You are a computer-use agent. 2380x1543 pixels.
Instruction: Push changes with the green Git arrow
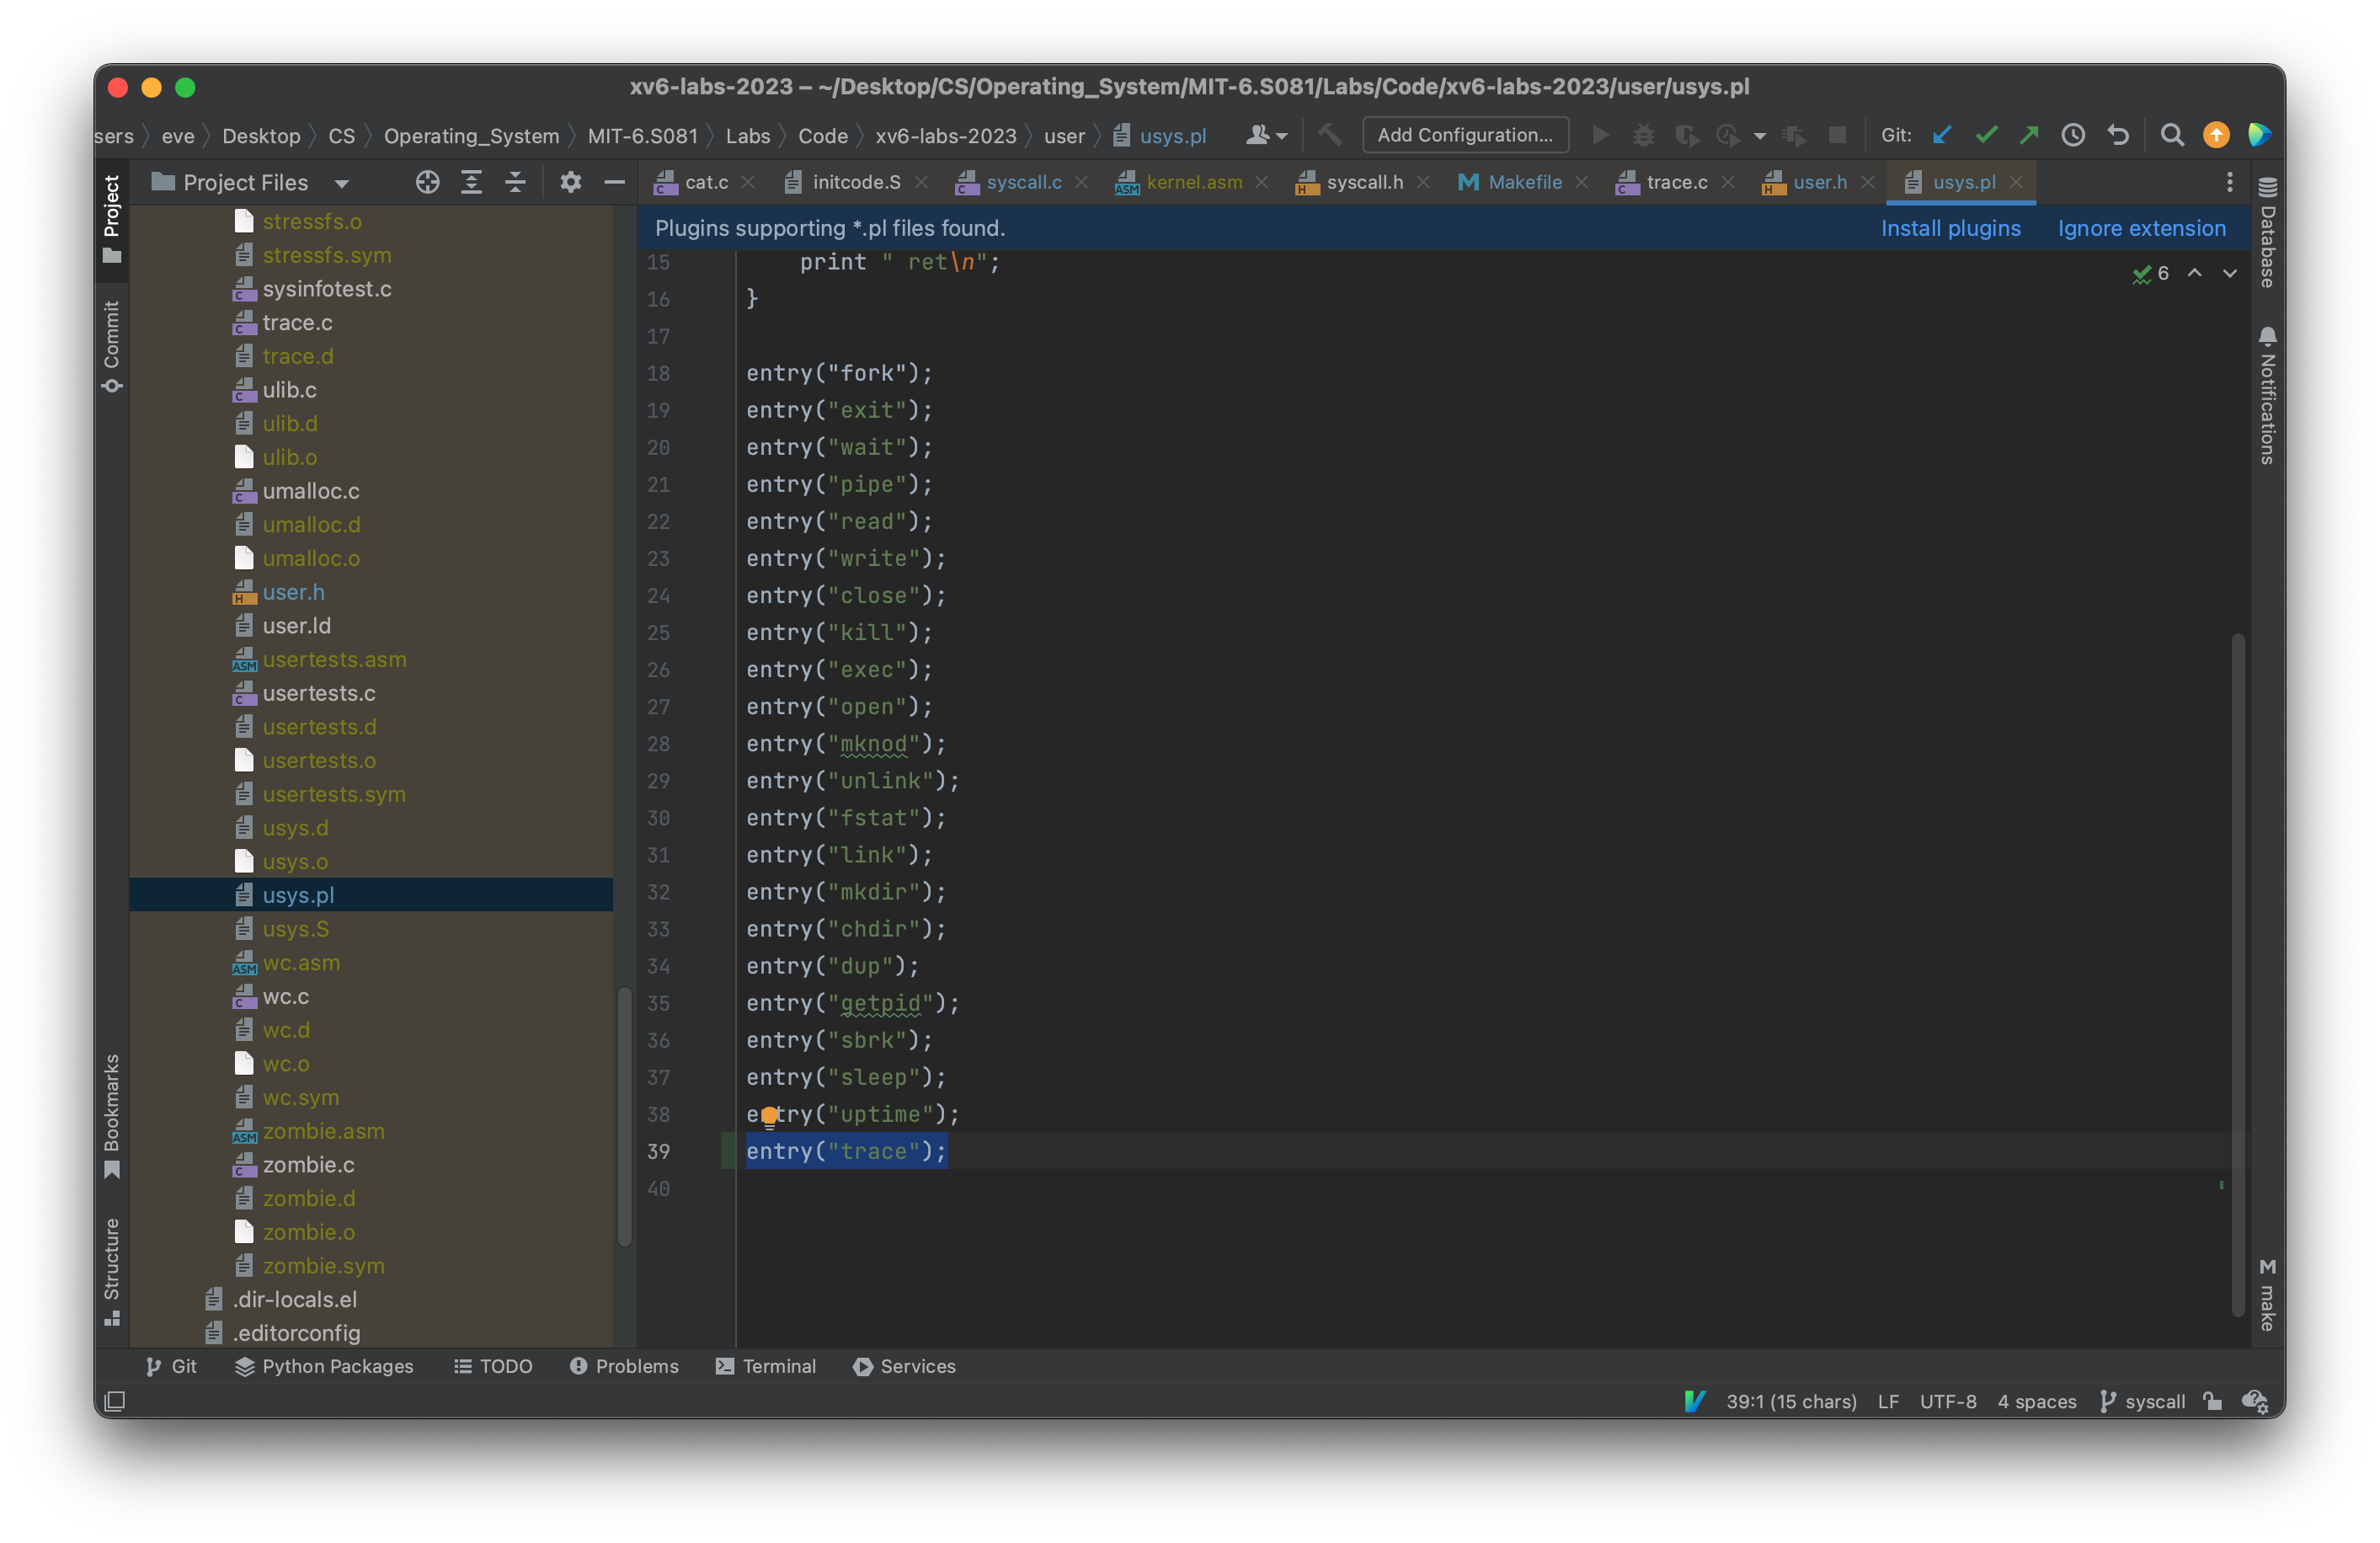[x=2029, y=135]
